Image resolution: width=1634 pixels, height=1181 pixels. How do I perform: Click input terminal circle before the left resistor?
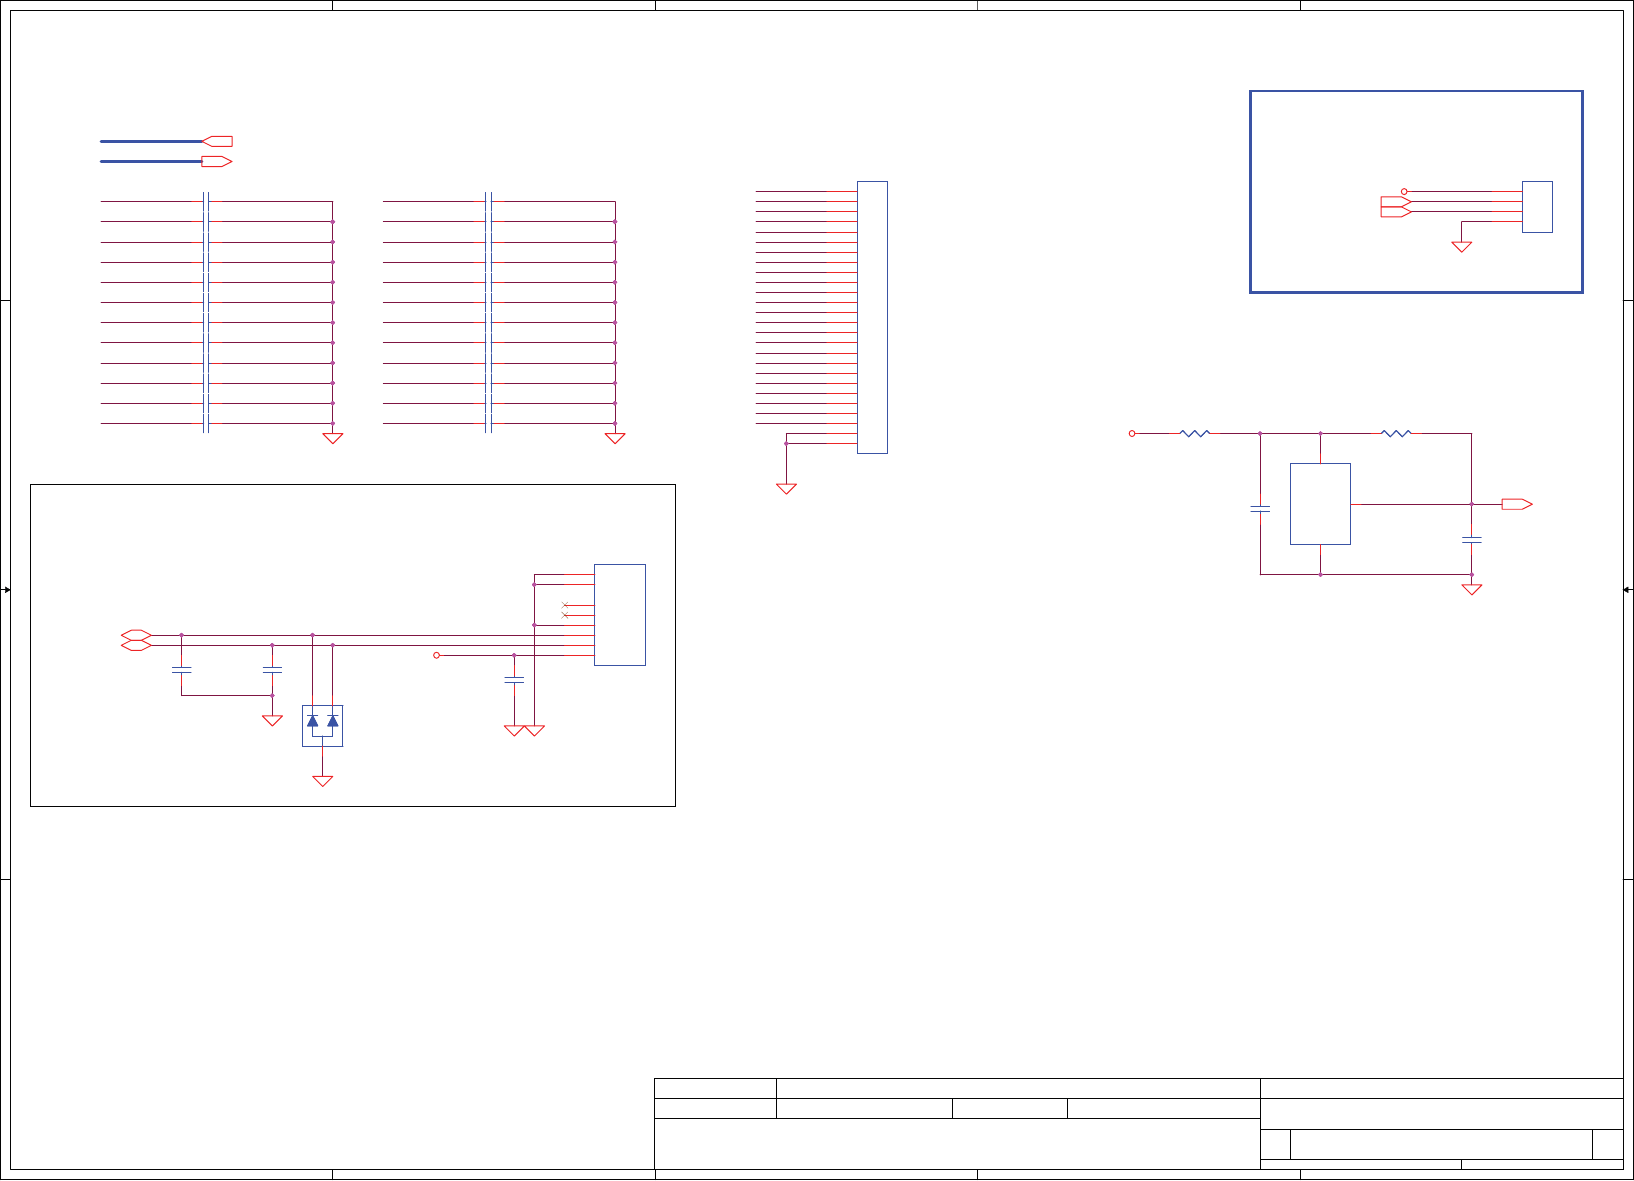pyautogui.click(x=1132, y=433)
